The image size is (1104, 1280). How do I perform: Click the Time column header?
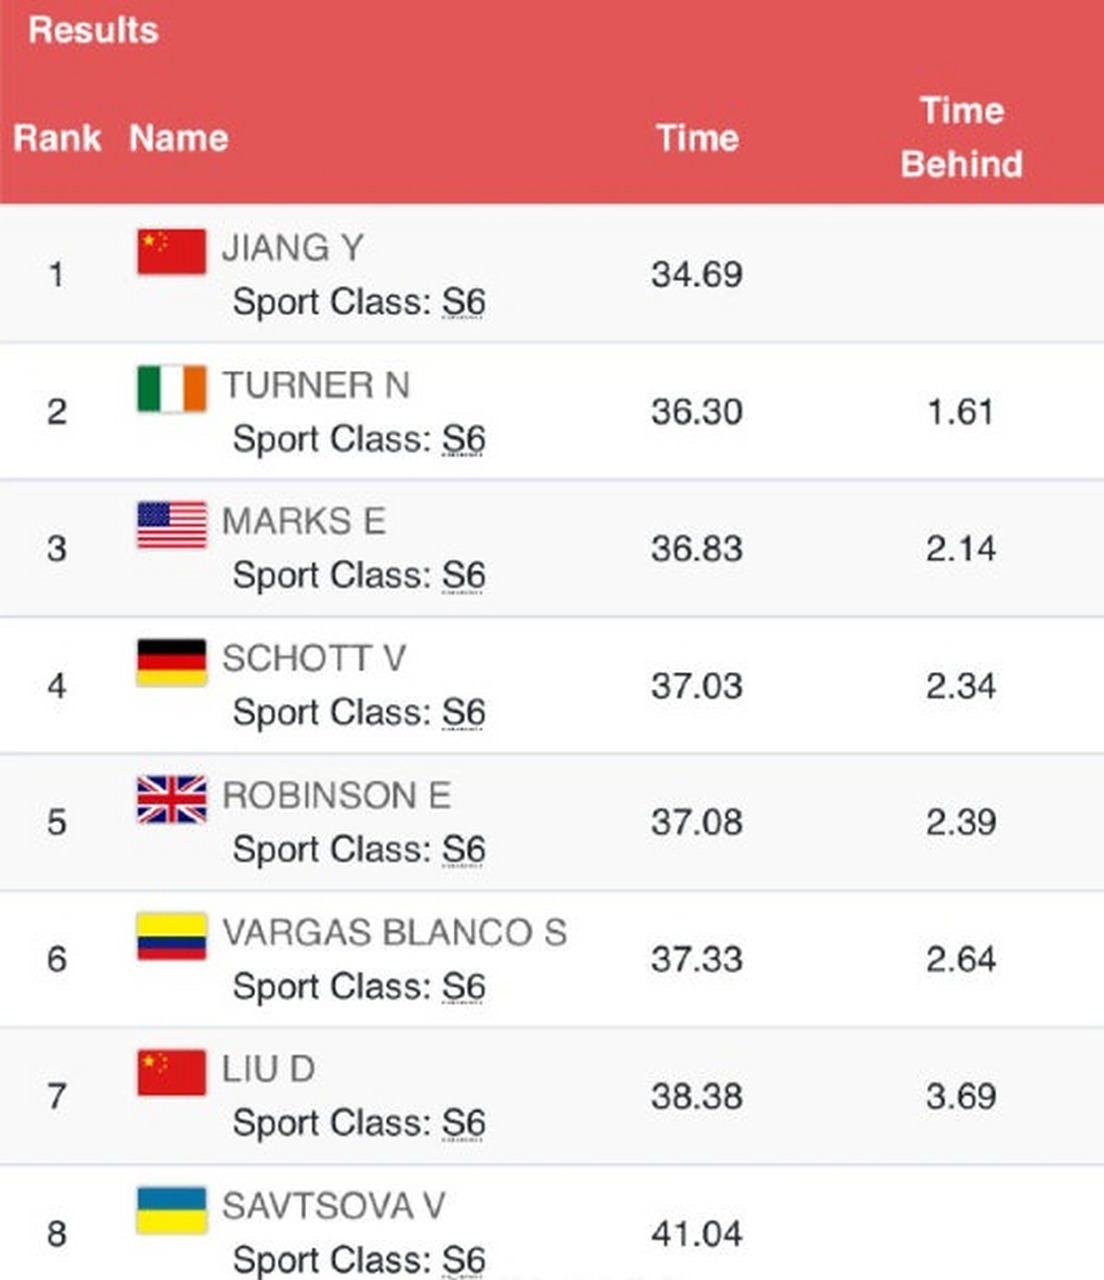click(x=697, y=138)
